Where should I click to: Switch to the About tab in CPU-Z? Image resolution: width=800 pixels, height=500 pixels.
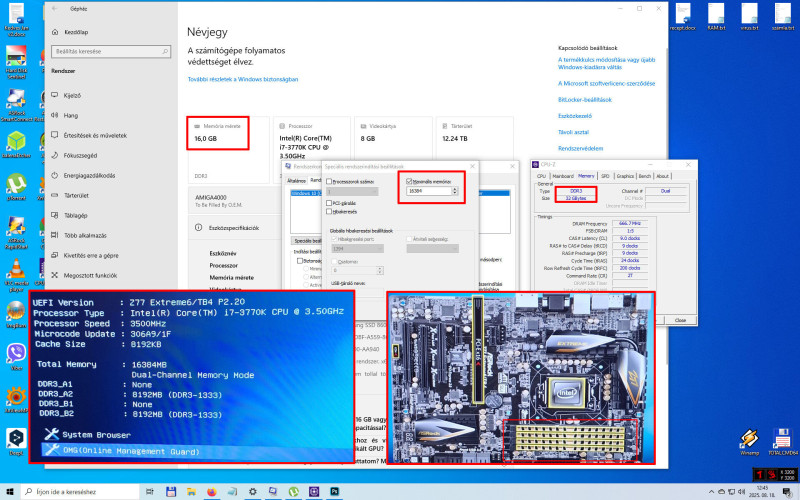point(662,176)
